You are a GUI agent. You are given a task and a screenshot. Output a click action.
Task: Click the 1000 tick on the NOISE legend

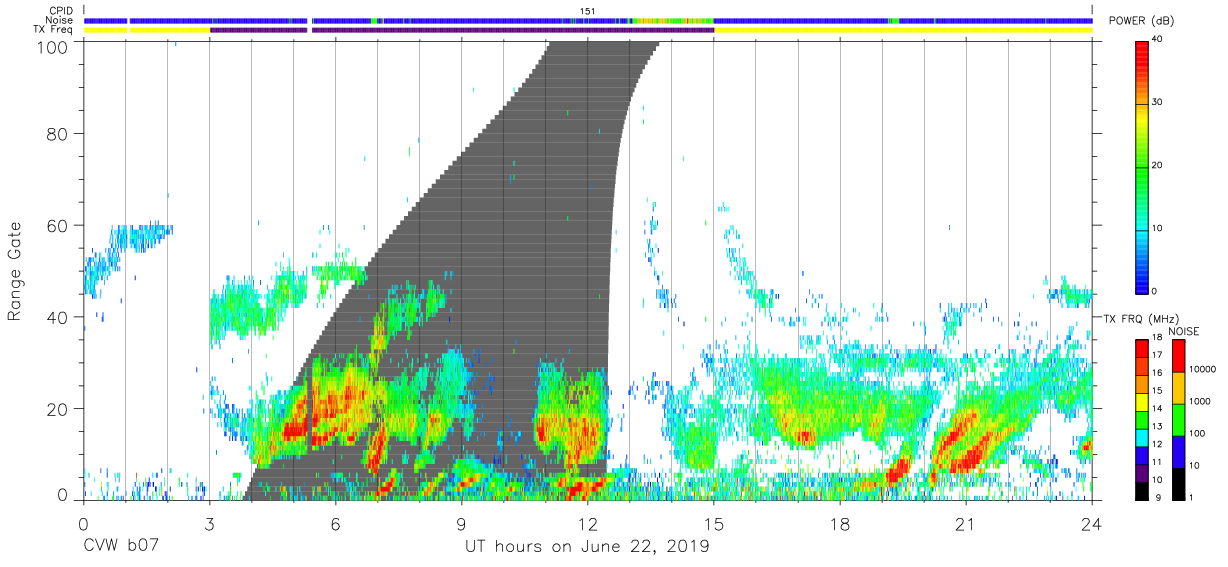click(1200, 401)
